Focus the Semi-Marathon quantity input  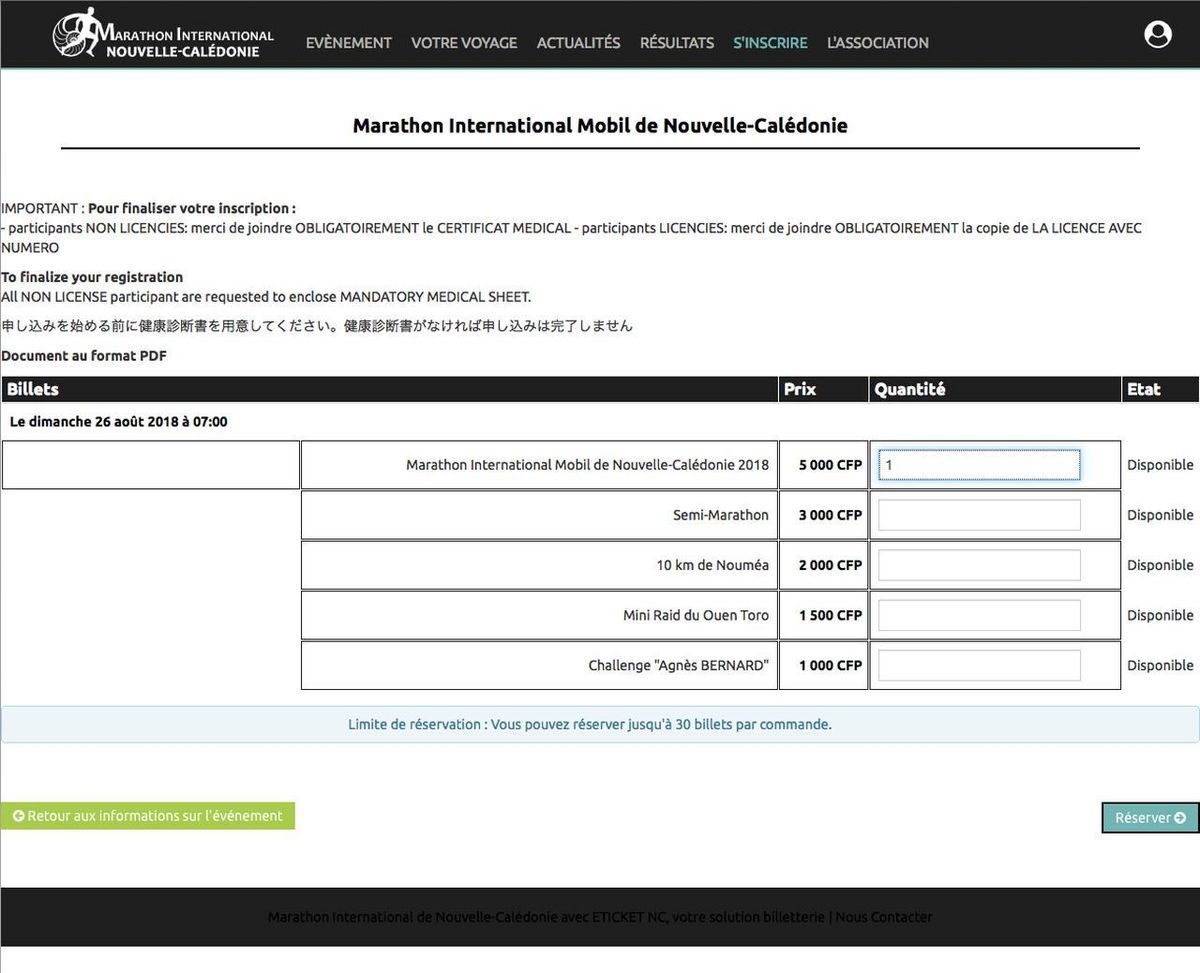click(979, 515)
